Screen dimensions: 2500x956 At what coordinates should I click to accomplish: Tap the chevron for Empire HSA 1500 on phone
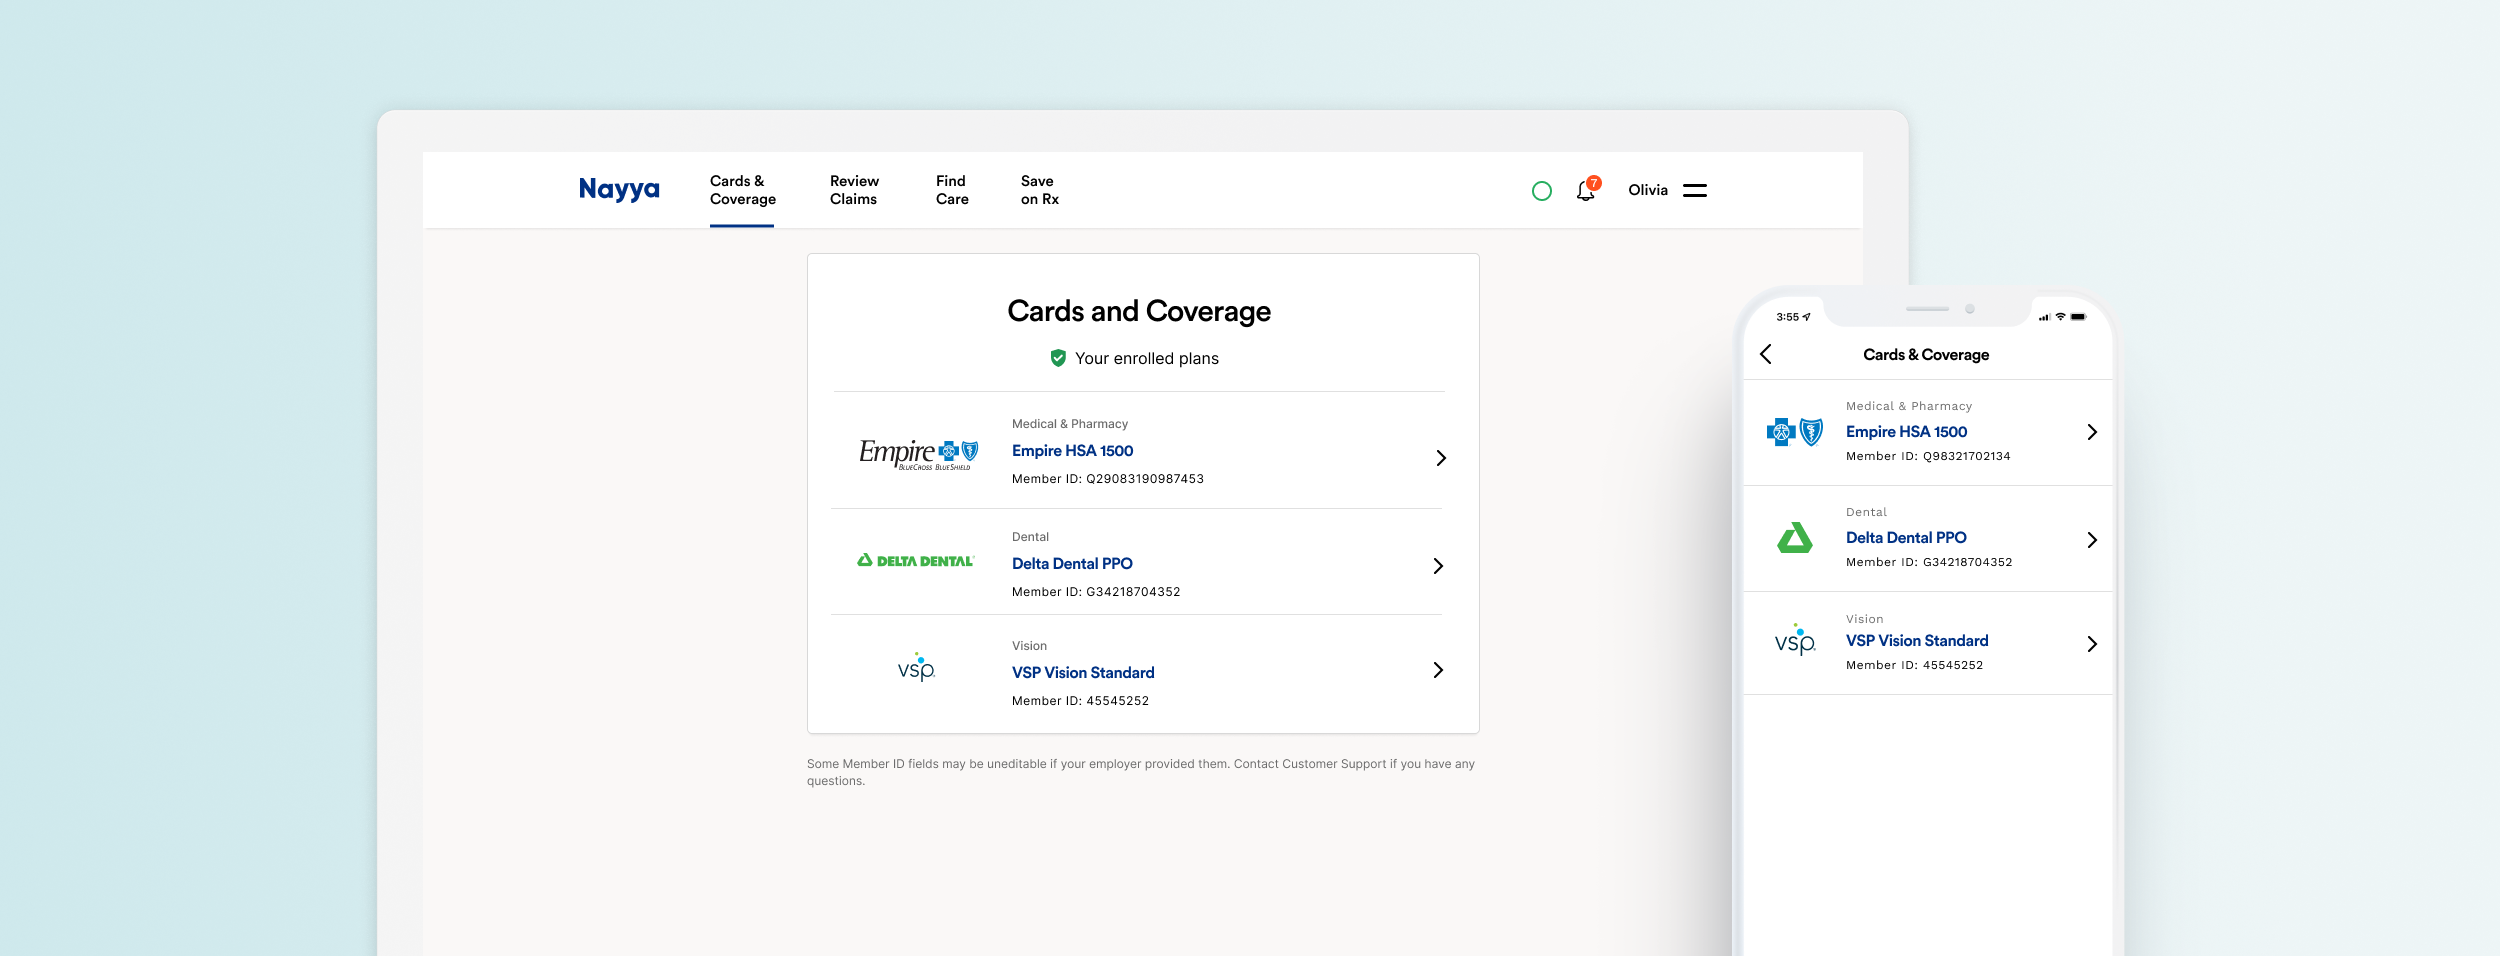click(x=2092, y=432)
